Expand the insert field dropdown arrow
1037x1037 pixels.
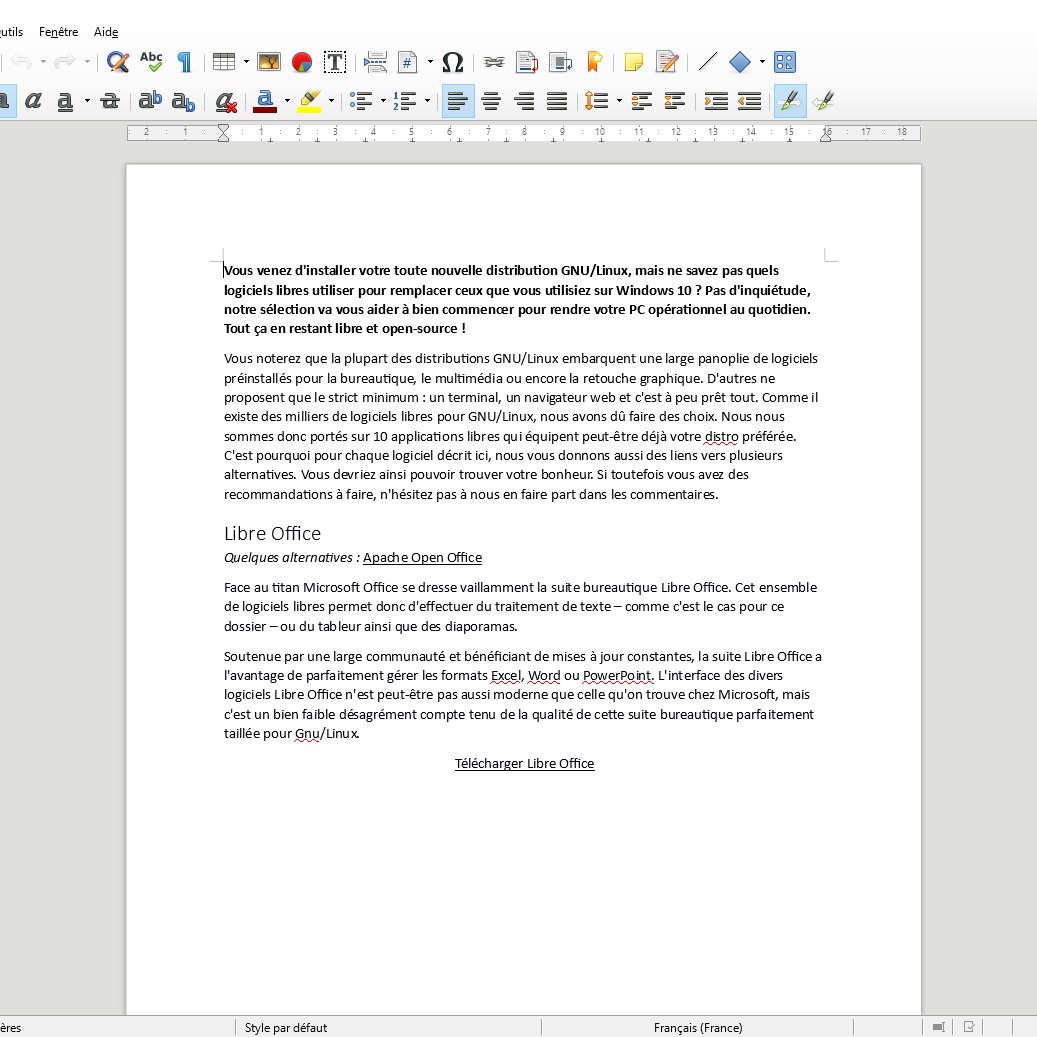[430, 62]
